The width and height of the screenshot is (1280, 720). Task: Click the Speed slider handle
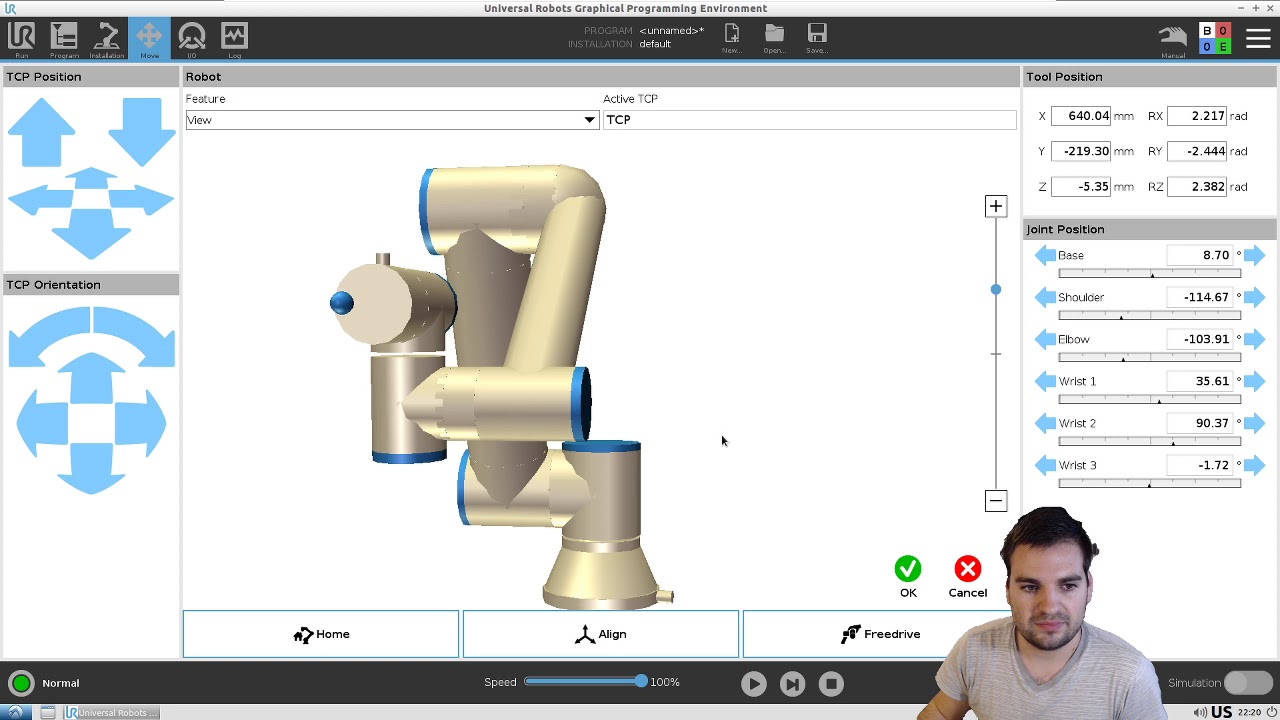coord(640,682)
